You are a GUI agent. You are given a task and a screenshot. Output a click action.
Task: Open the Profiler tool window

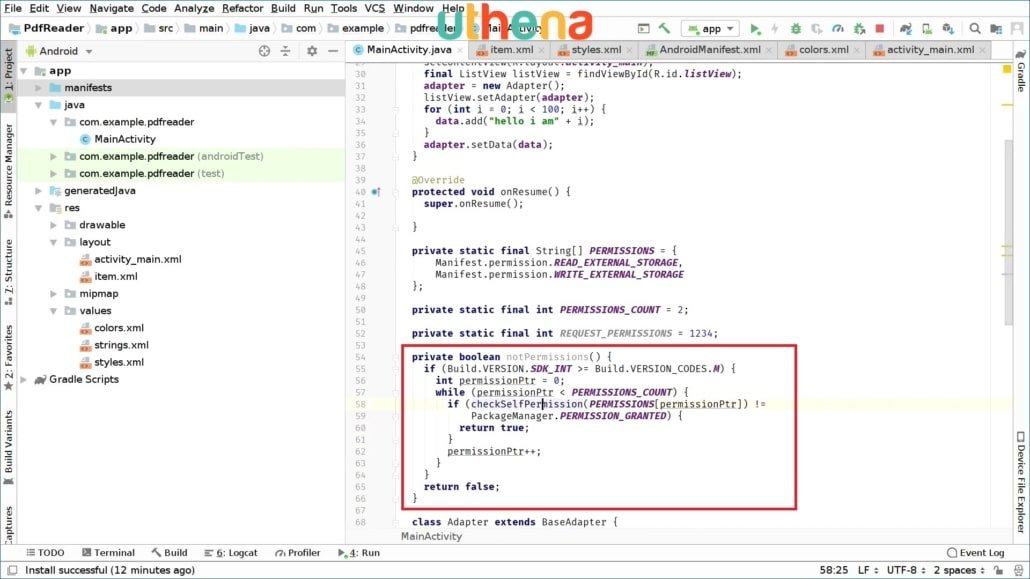[x=298, y=553]
